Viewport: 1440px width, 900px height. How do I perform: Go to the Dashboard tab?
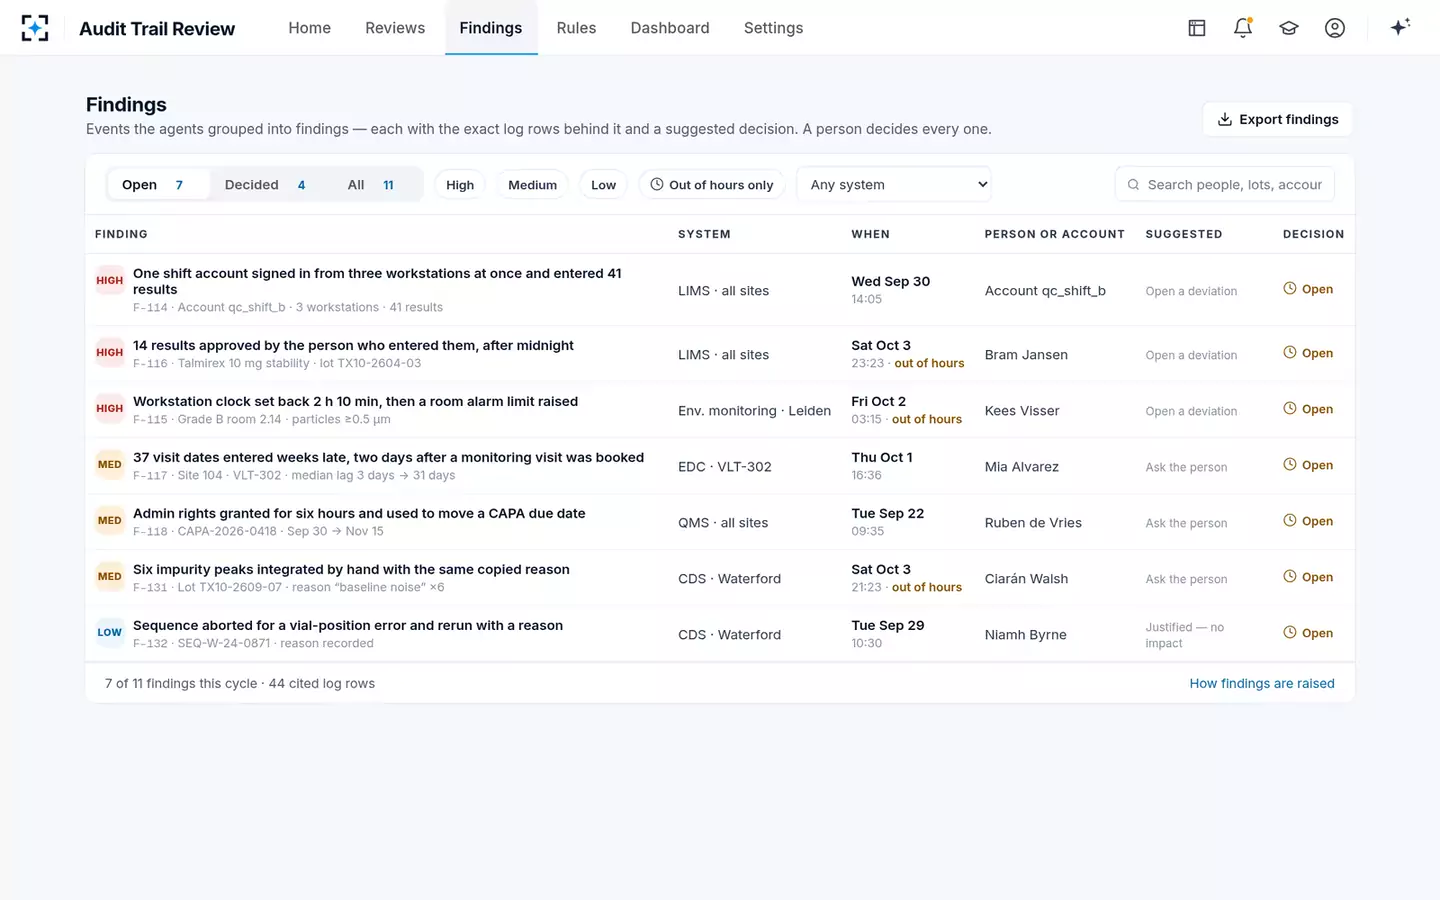[x=670, y=28]
